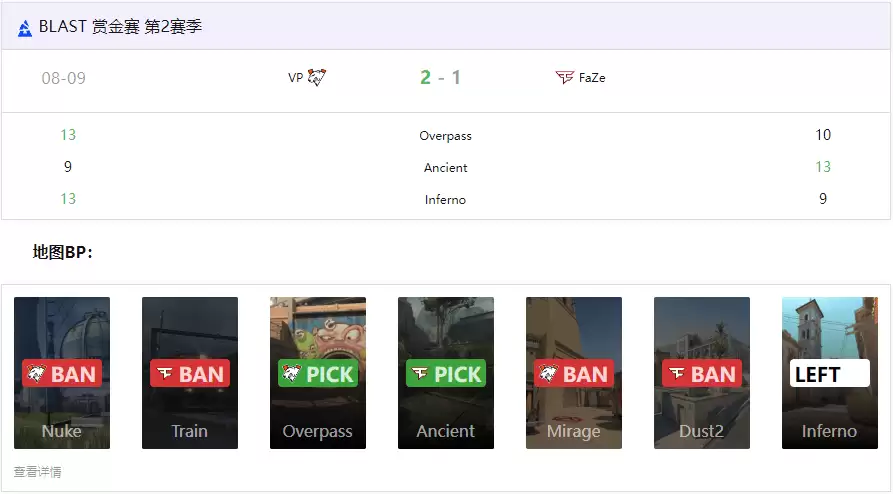
Task: Select the Inferno map card label
Action: (x=829, y=431)
